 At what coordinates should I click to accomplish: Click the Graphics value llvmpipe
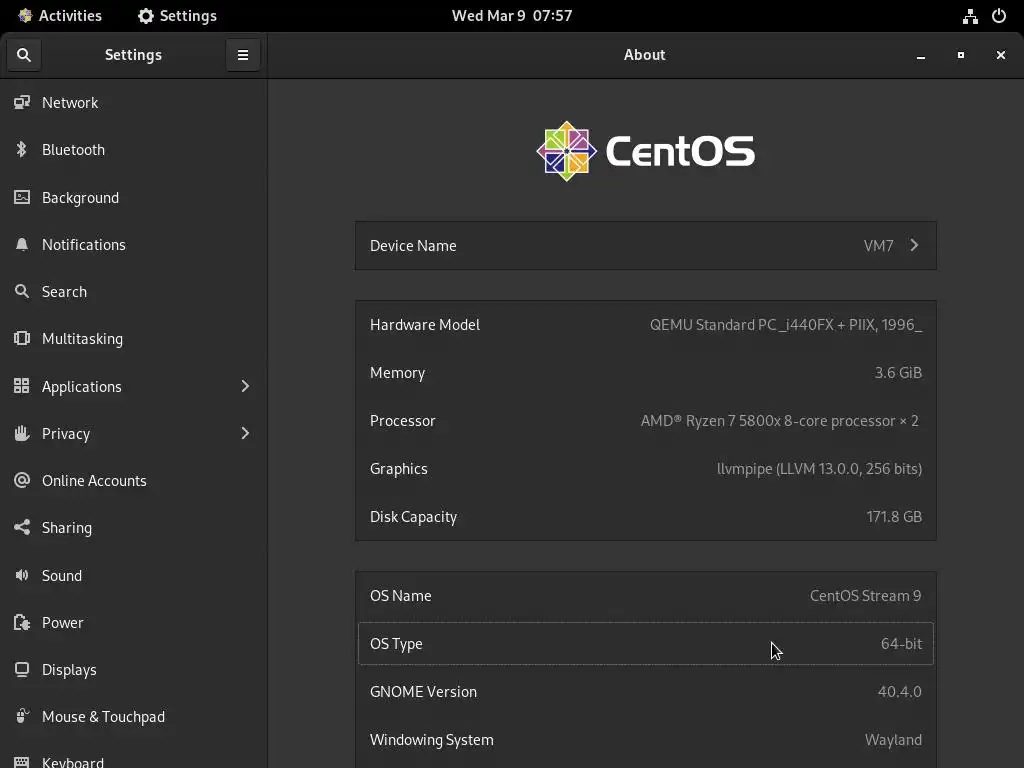(819, 468)
